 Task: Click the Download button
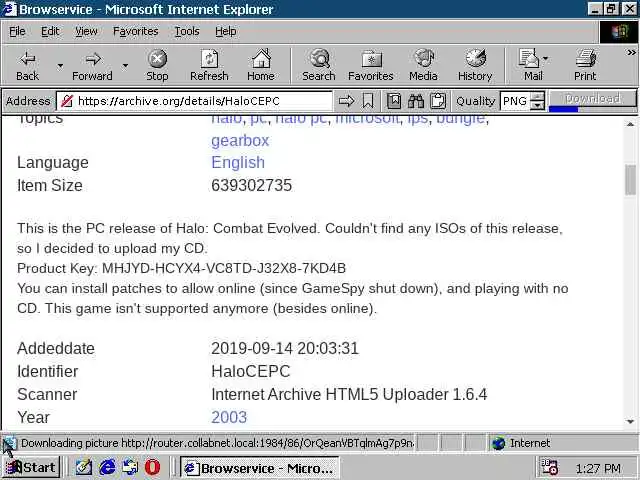click(593, 98)
